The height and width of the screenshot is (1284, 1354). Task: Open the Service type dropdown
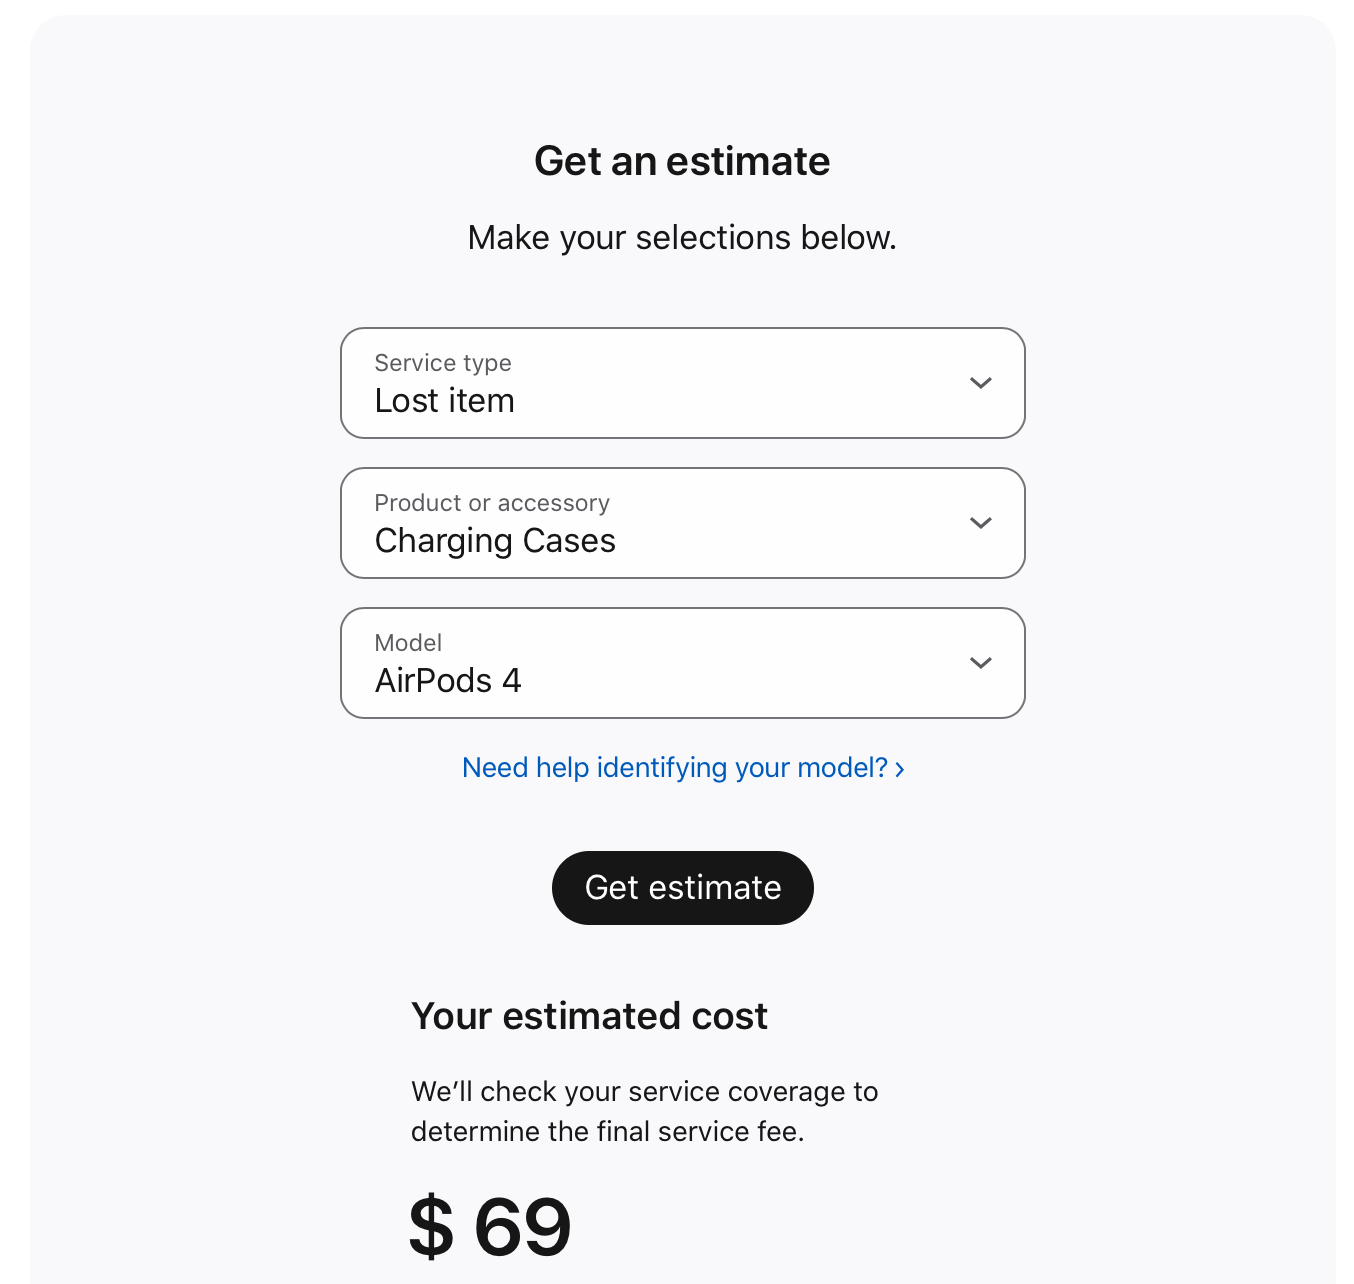[682, 383]
